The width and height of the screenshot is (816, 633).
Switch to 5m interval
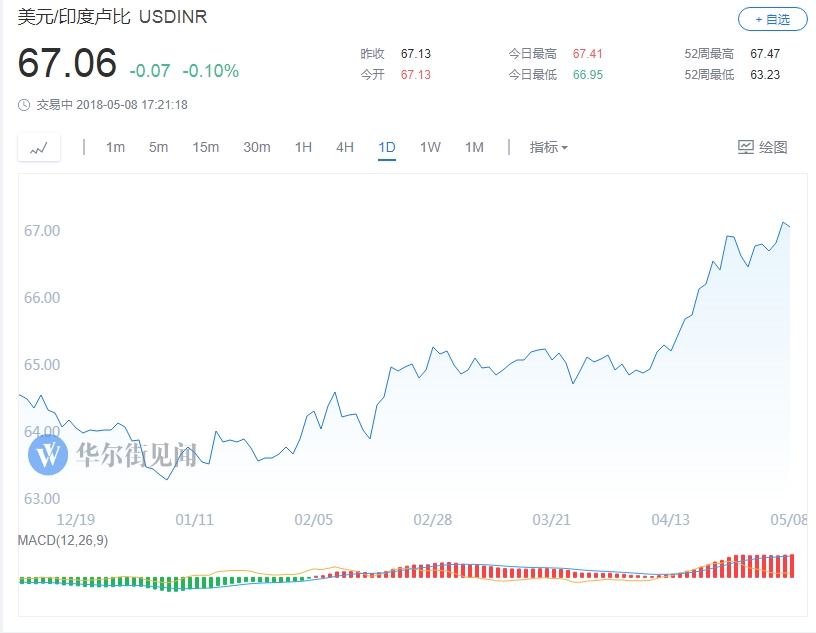pyautogui.click(x=158, y=147)
